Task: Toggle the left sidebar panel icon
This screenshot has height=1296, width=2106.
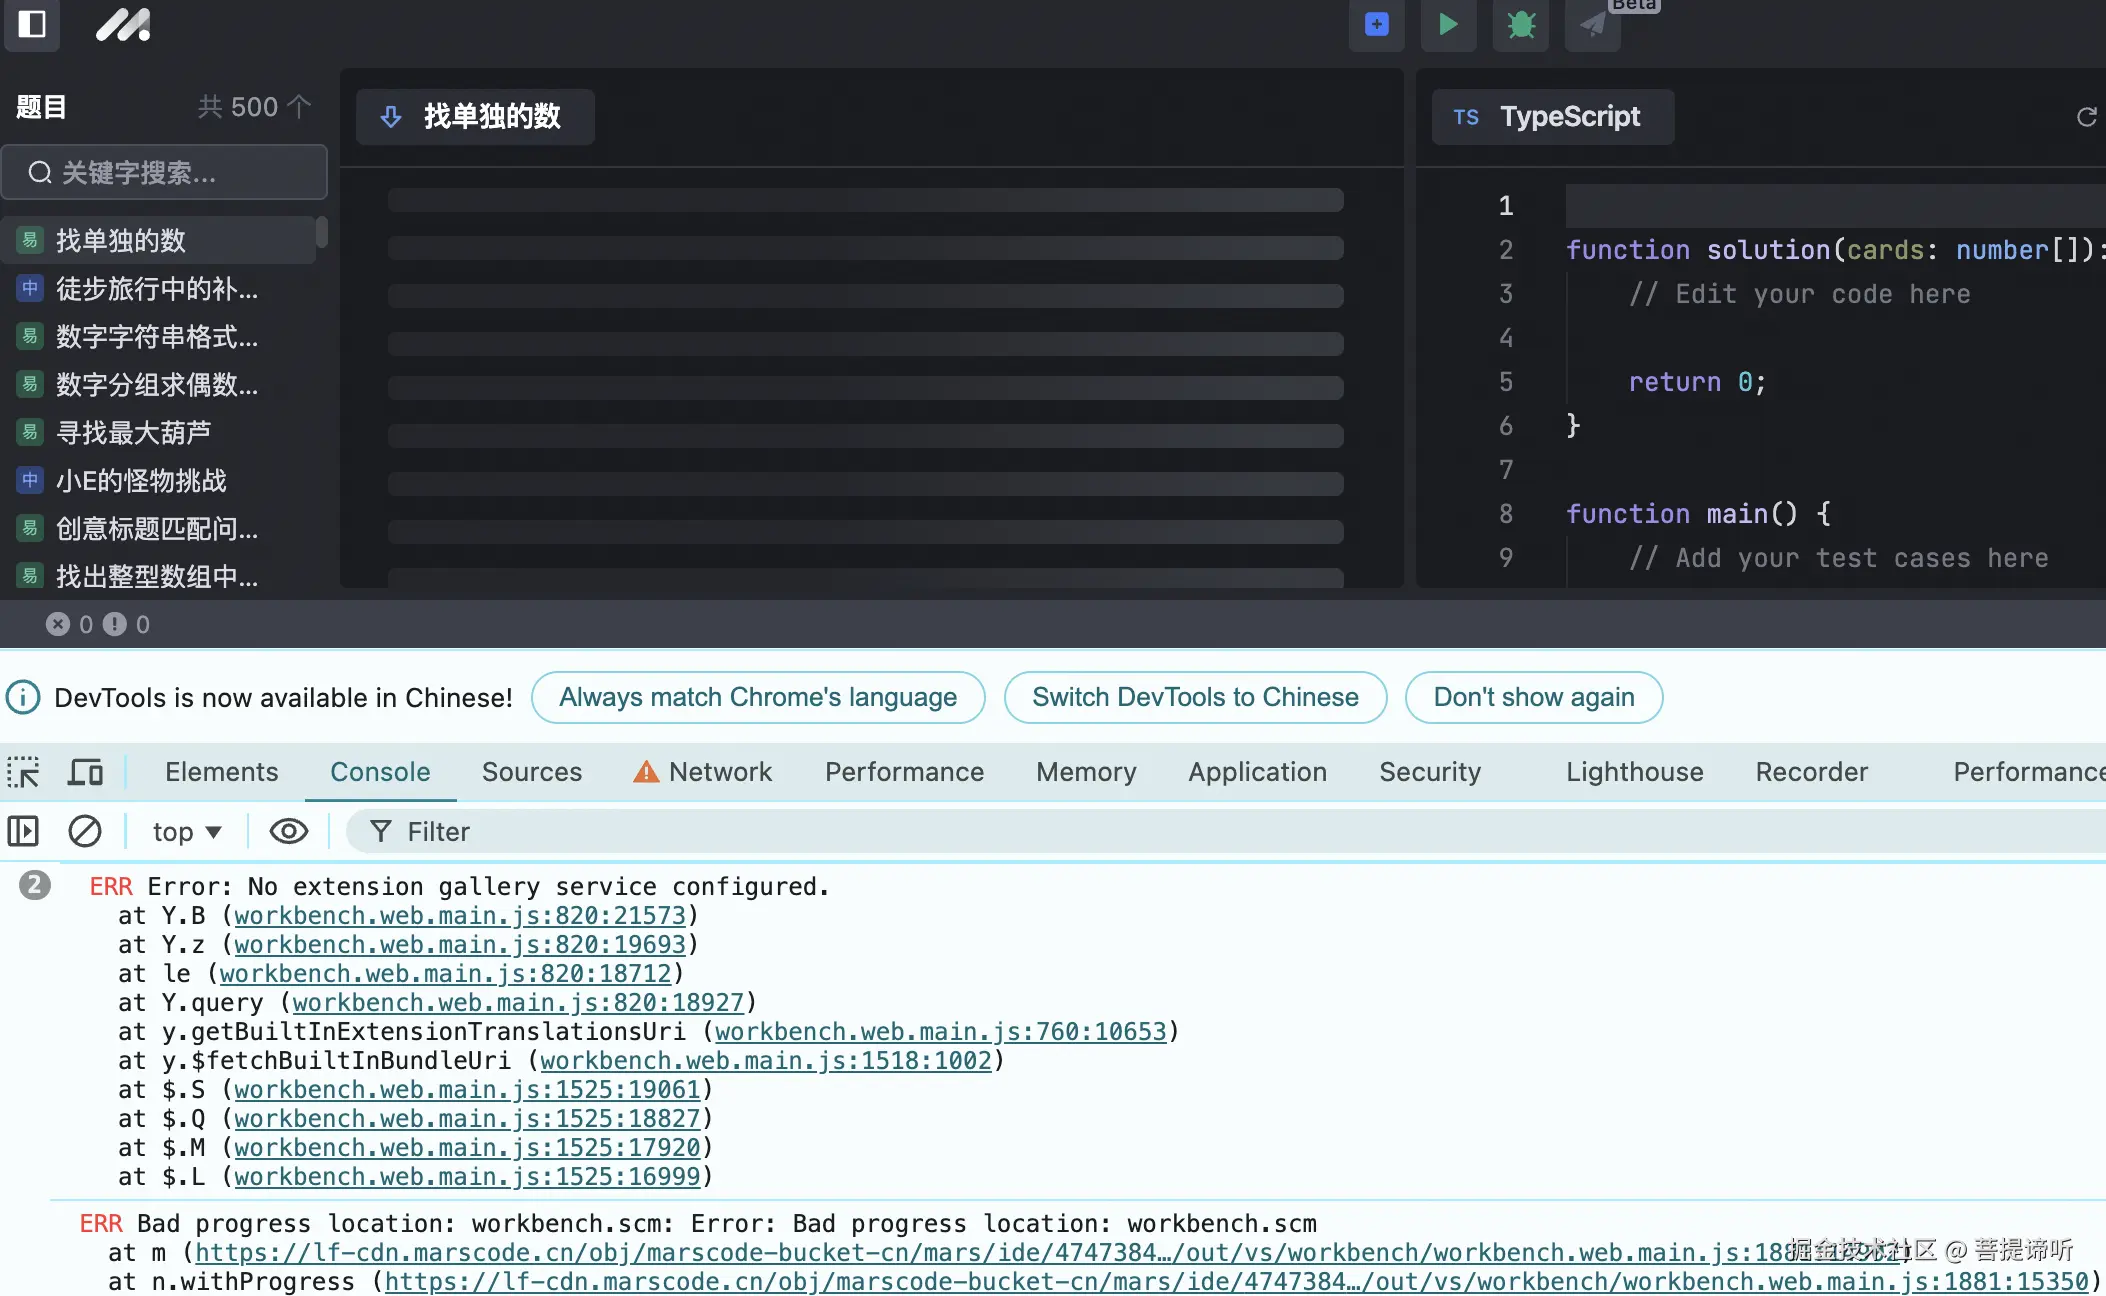Action: 32,23
